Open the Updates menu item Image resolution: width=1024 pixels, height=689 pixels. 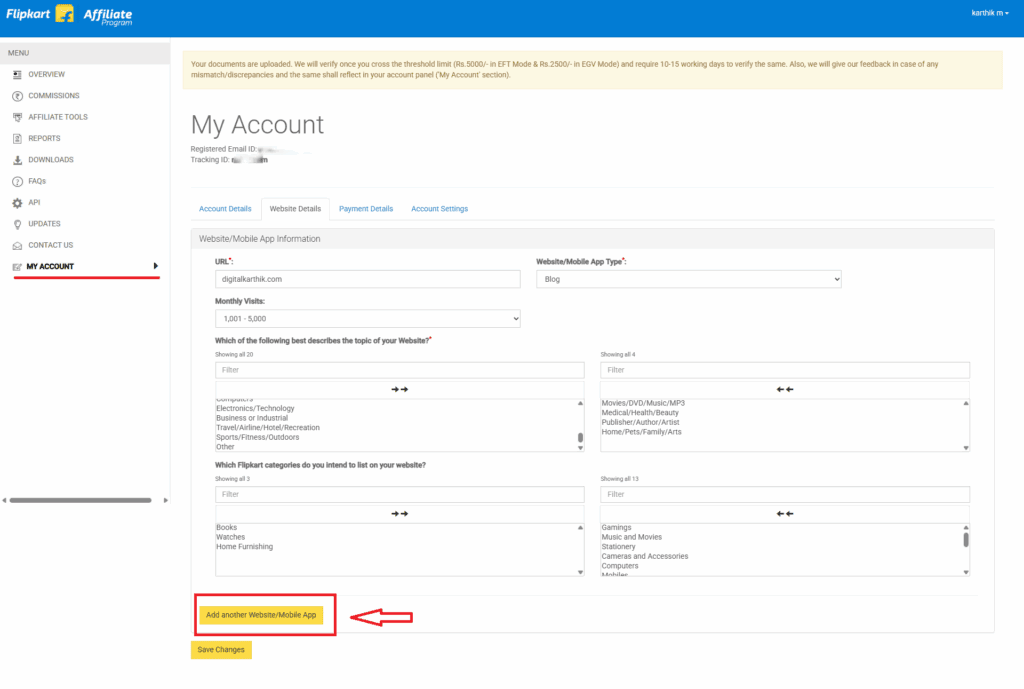[44, 224]
